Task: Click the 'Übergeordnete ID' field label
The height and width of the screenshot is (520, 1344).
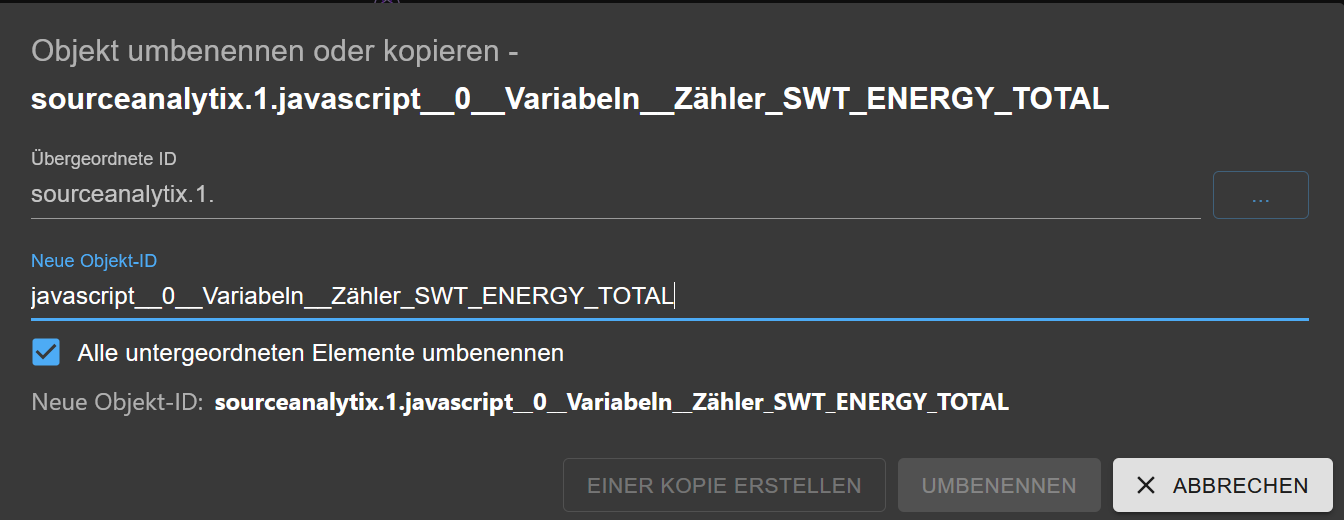Action: pyautogui.click(x=104, y=158)
